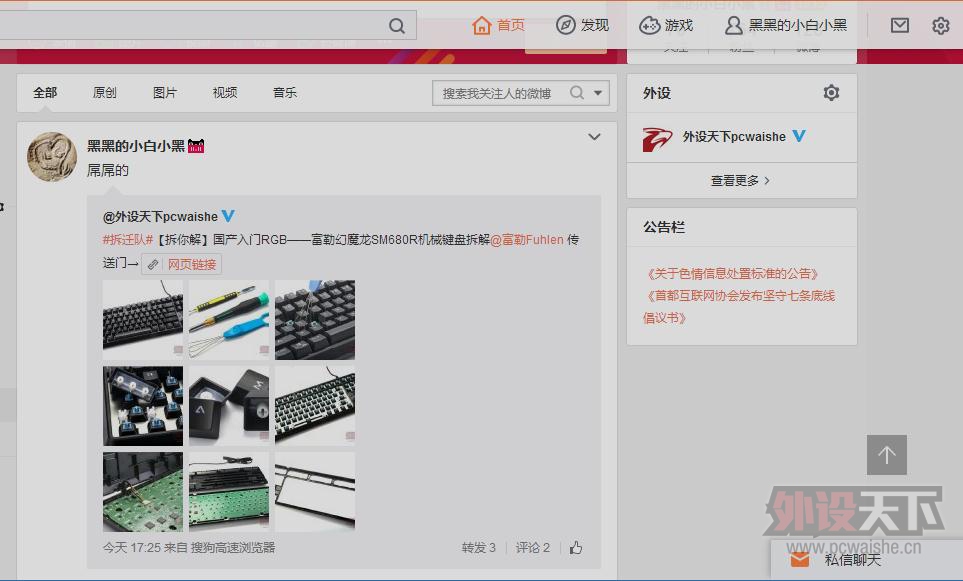963x581 pixels.
Task: Click the link icon before 网页链接
Action: 153,265
